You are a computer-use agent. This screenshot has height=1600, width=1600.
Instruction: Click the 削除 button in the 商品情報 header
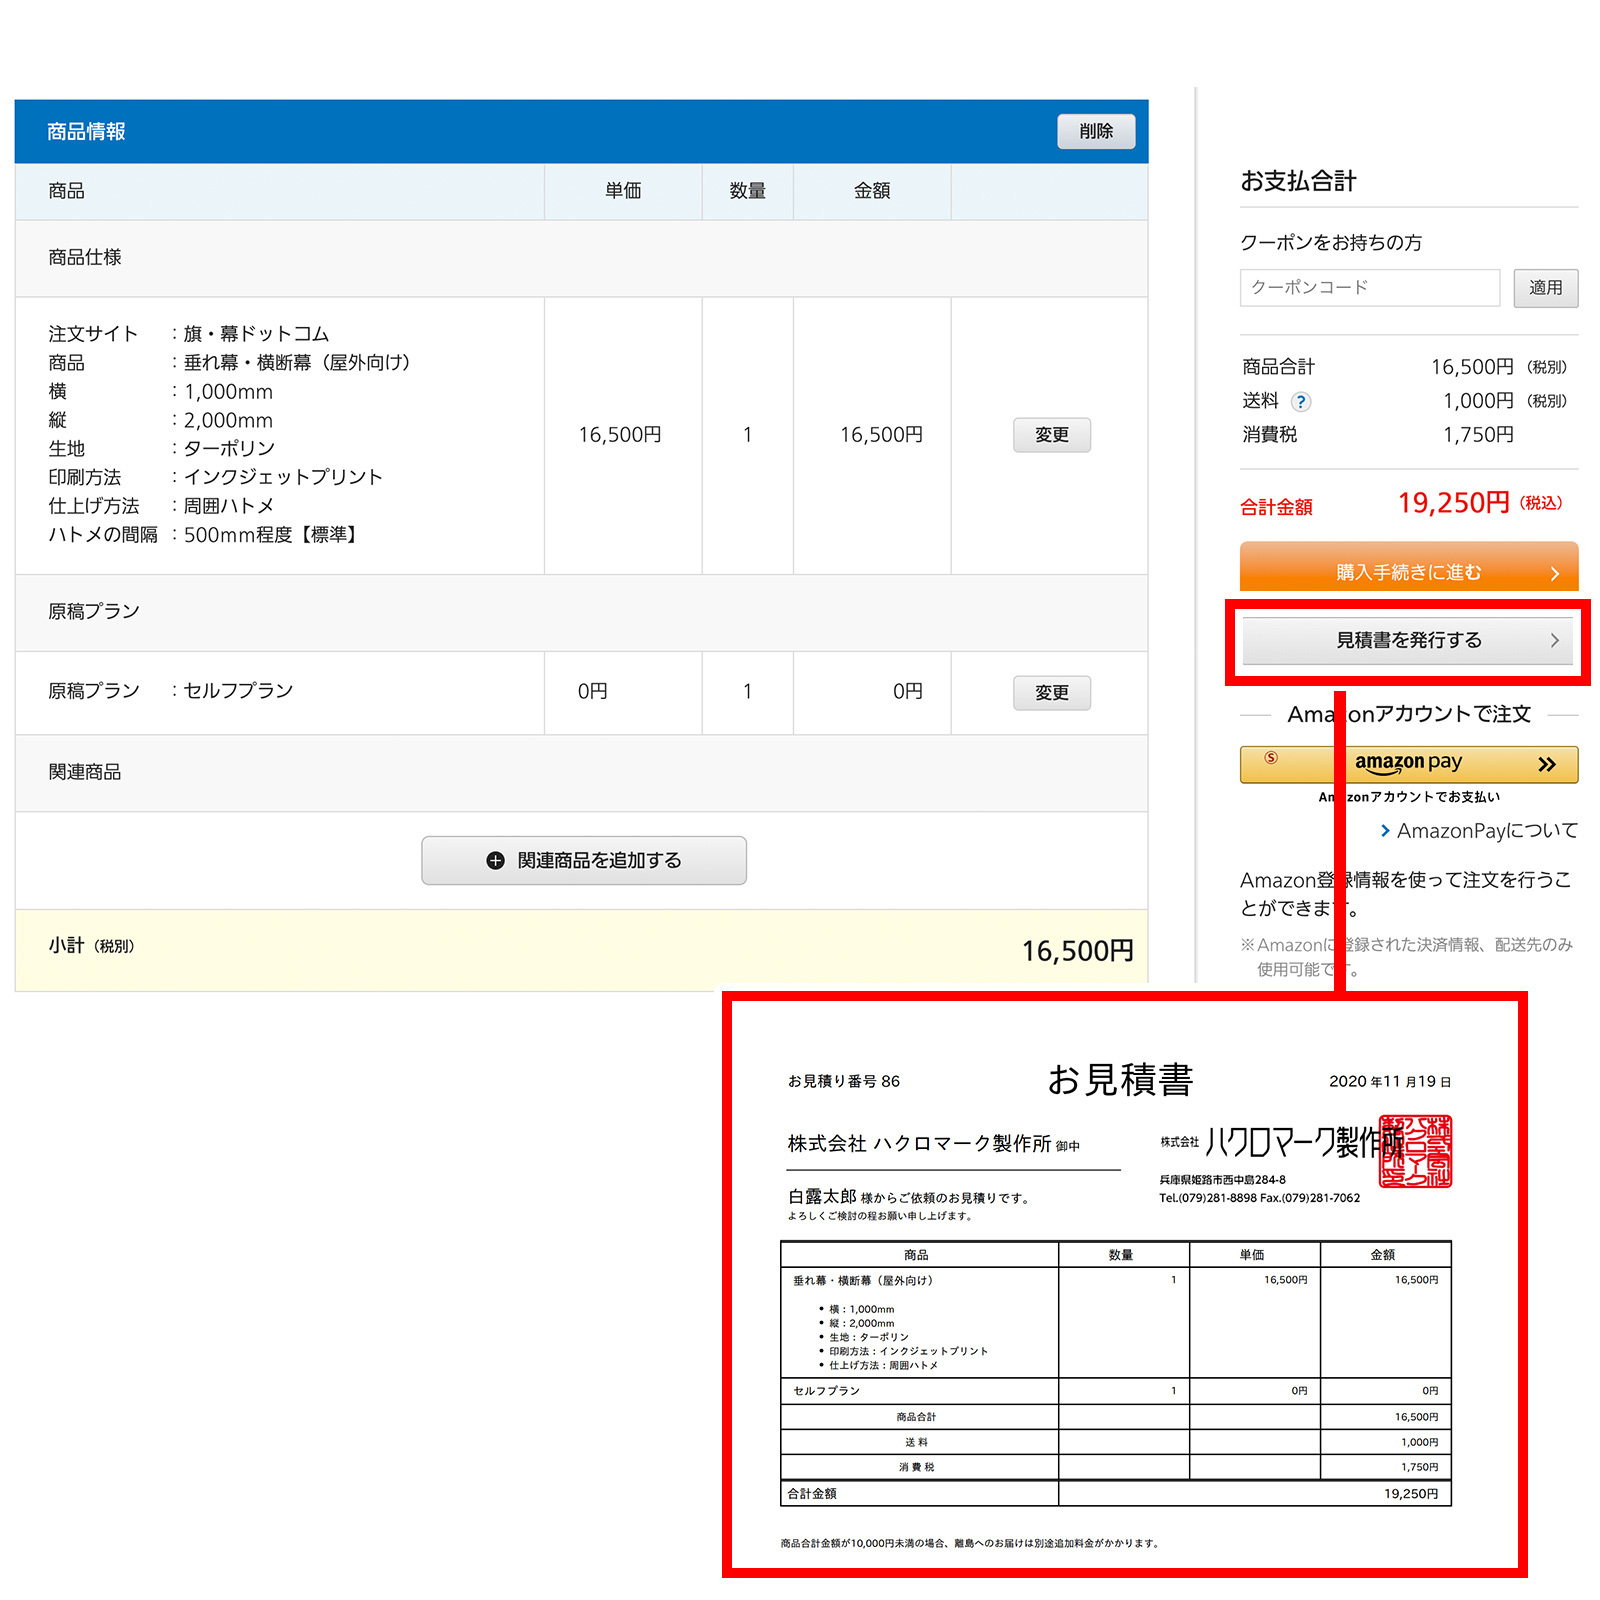(x=1095, y=131)
